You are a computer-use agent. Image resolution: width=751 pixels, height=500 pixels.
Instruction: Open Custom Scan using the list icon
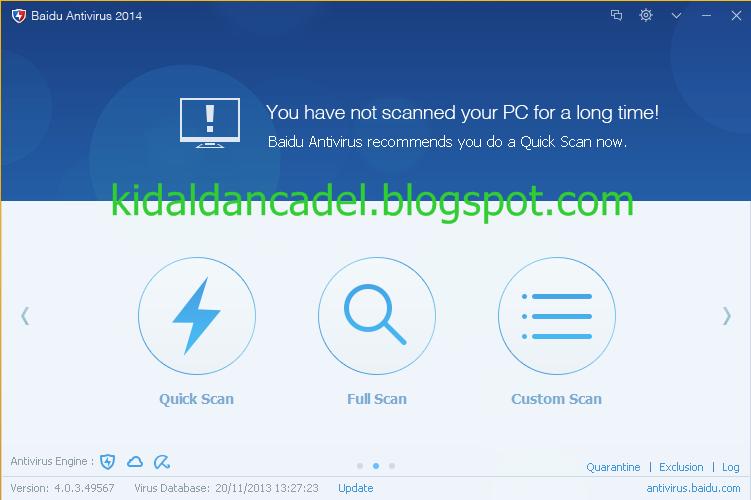557,316
